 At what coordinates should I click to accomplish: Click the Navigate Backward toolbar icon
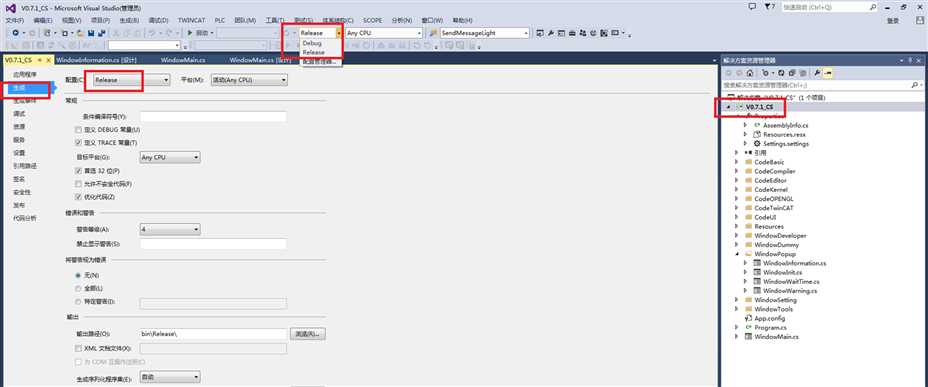(16, 33)
